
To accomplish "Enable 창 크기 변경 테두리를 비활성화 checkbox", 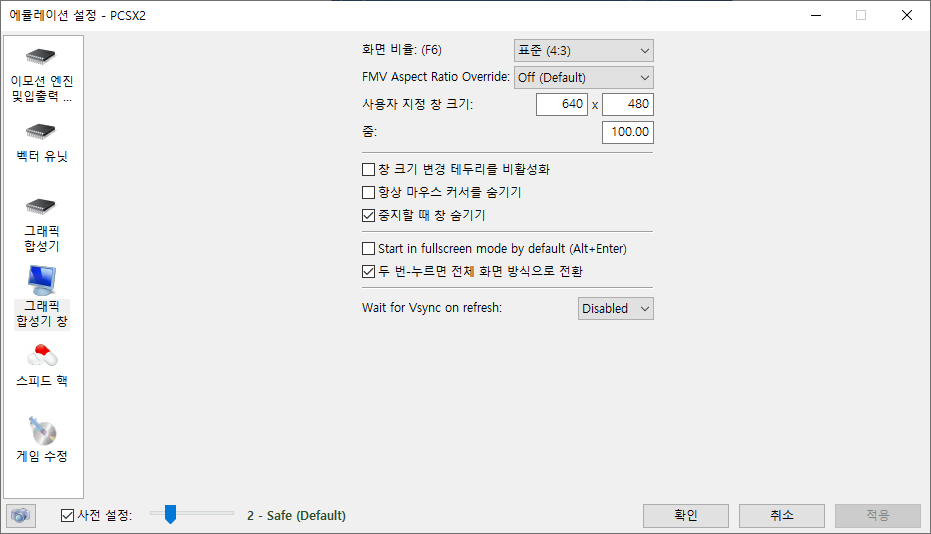I will point(368,170).
